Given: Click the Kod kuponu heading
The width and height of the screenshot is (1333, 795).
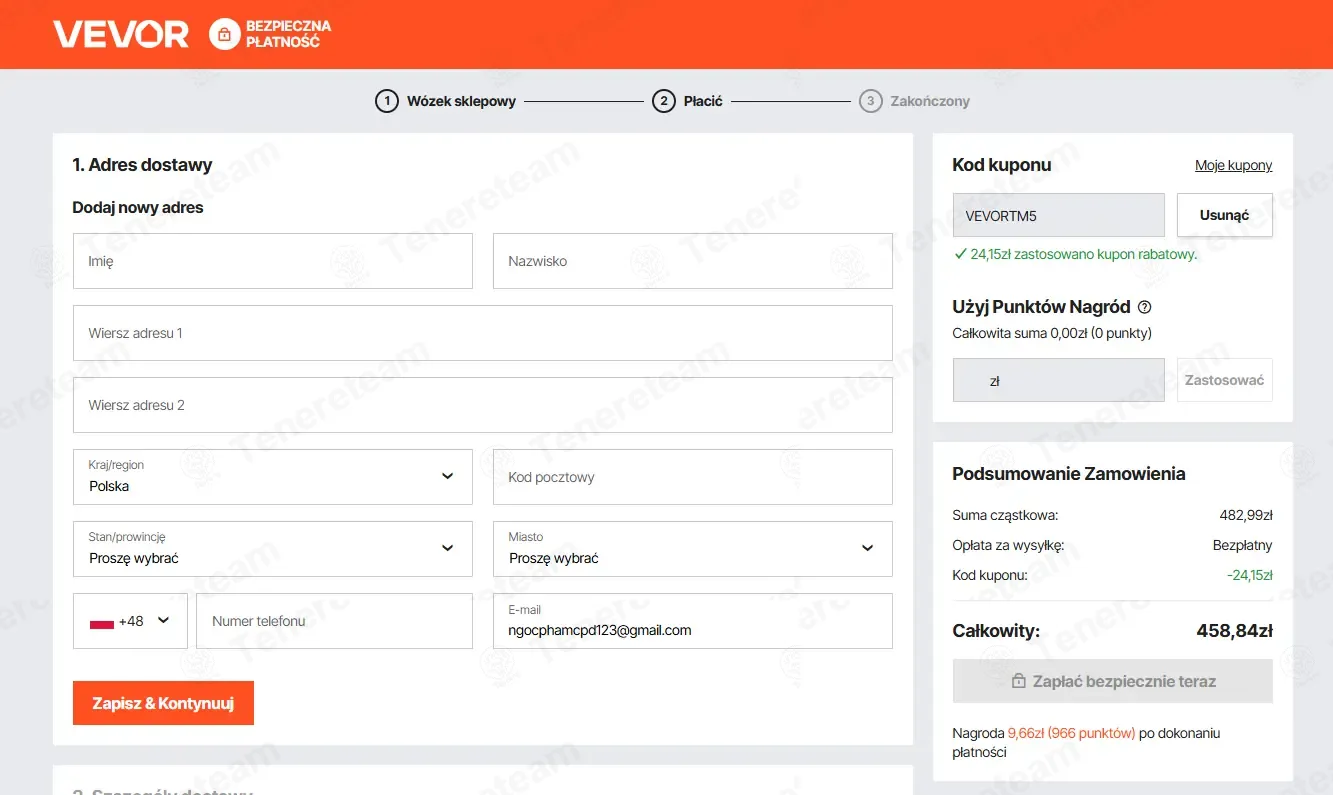Looking at the screenshot, I should tap(1002, 165).
